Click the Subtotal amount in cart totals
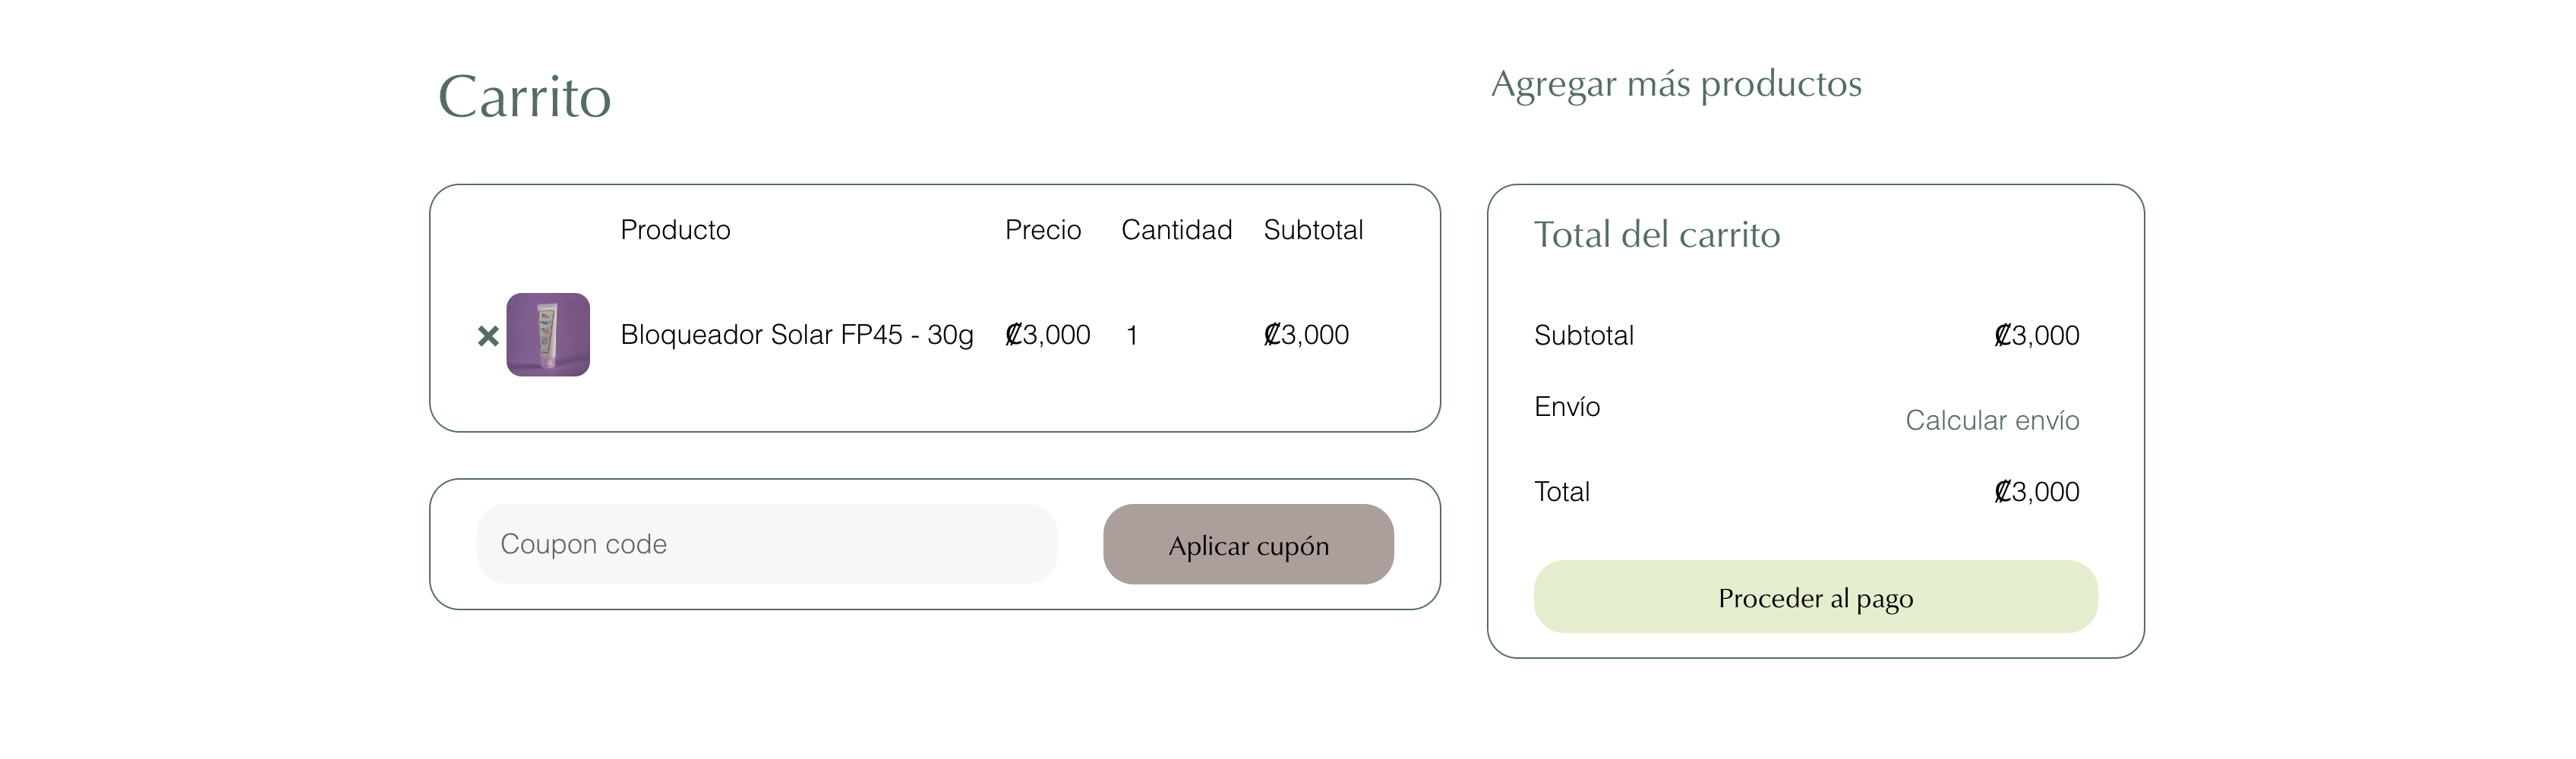The image size is (2576, 759). 2036,336
